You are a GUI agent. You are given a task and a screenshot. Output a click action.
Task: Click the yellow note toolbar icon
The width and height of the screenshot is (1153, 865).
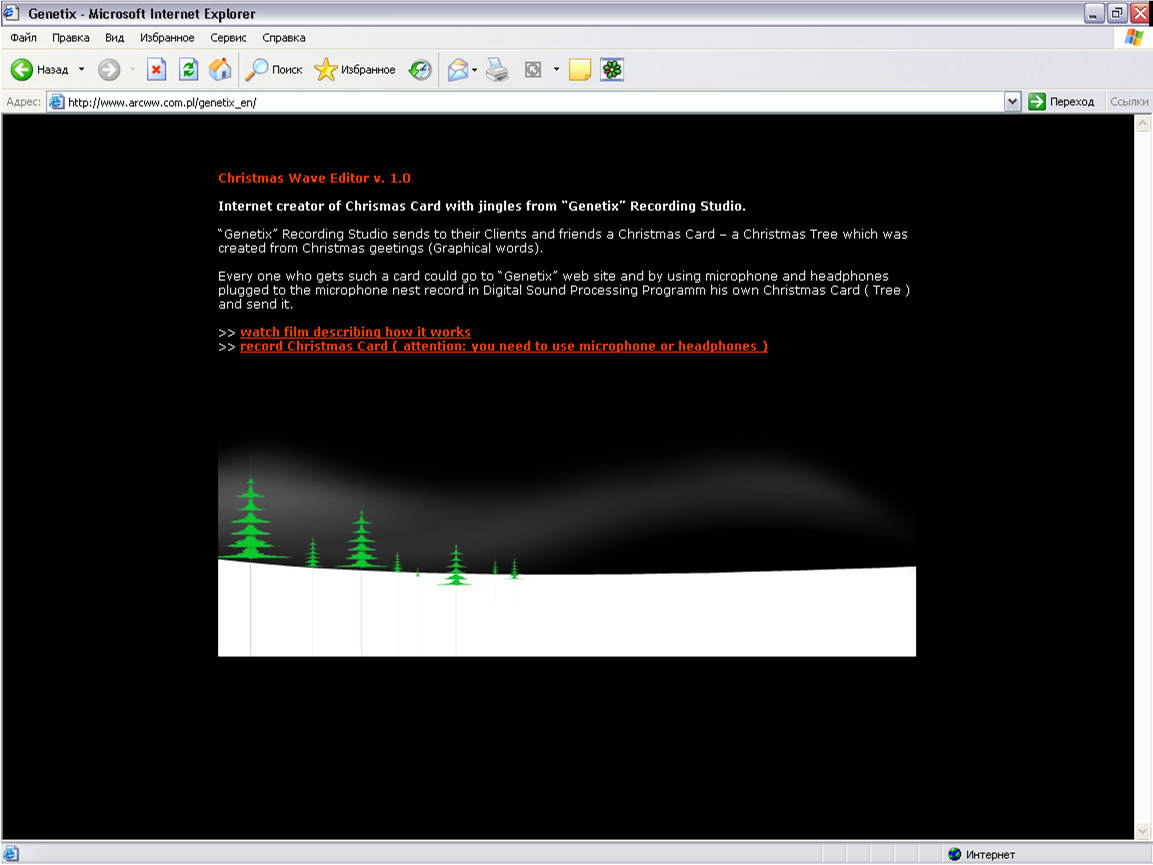[x=579, y=70]
